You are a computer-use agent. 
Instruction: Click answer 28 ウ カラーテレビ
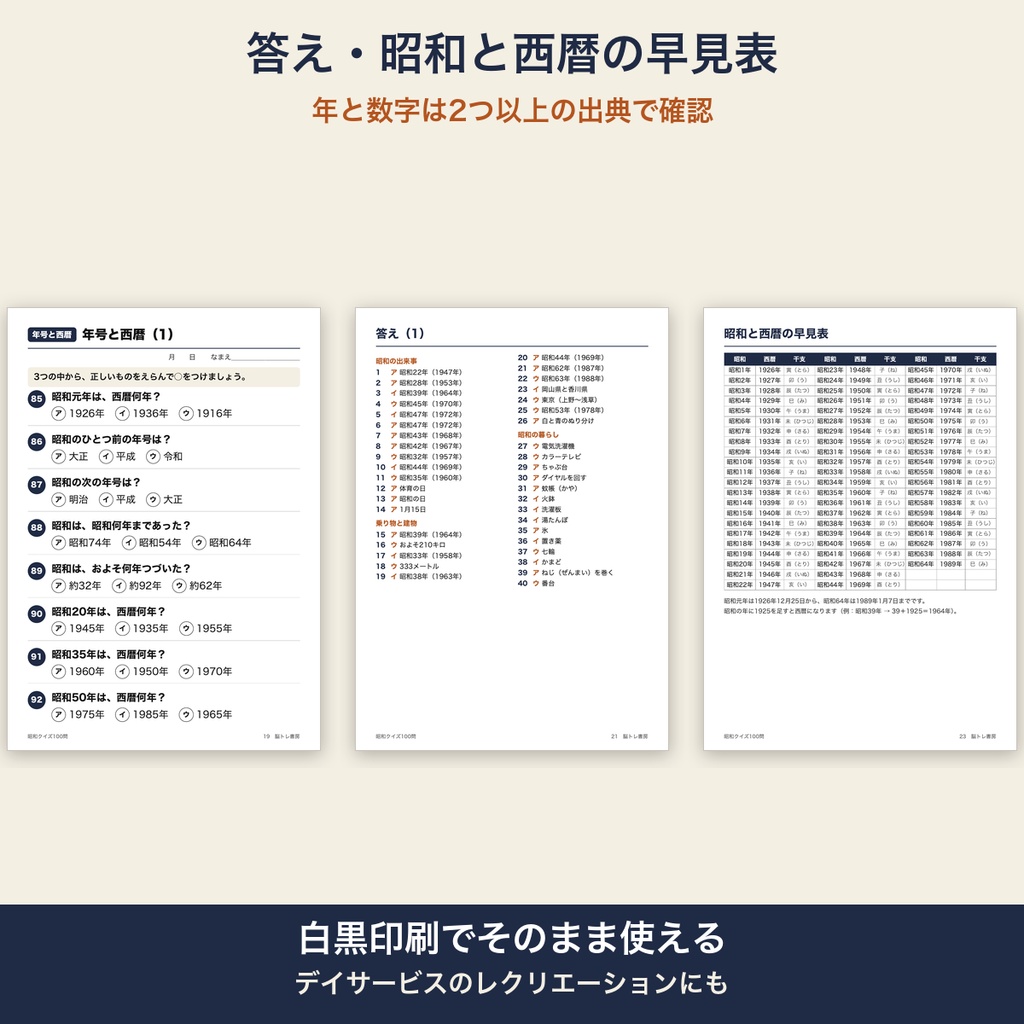[550, 456]
